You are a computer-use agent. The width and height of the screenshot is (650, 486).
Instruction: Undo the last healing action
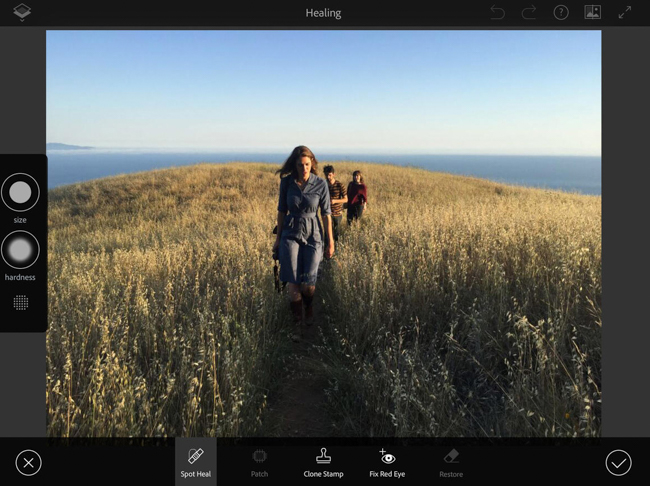tap(497, 12)
